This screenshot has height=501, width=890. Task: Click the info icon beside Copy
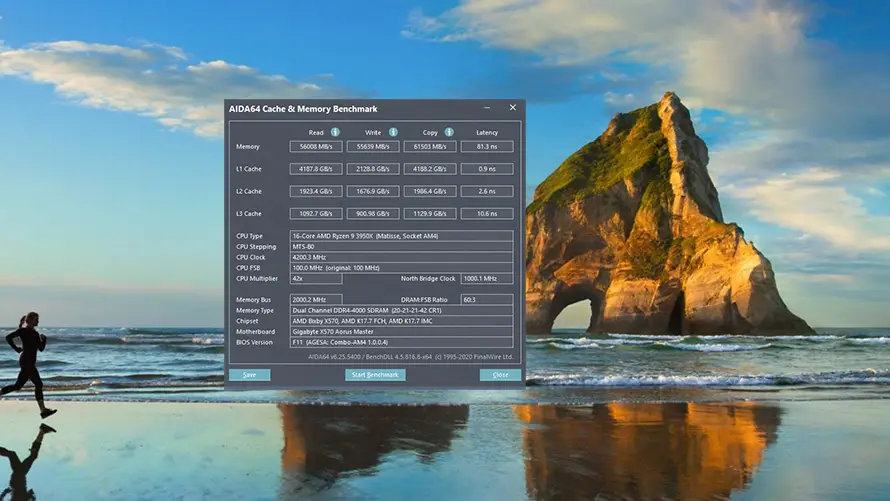449,132
